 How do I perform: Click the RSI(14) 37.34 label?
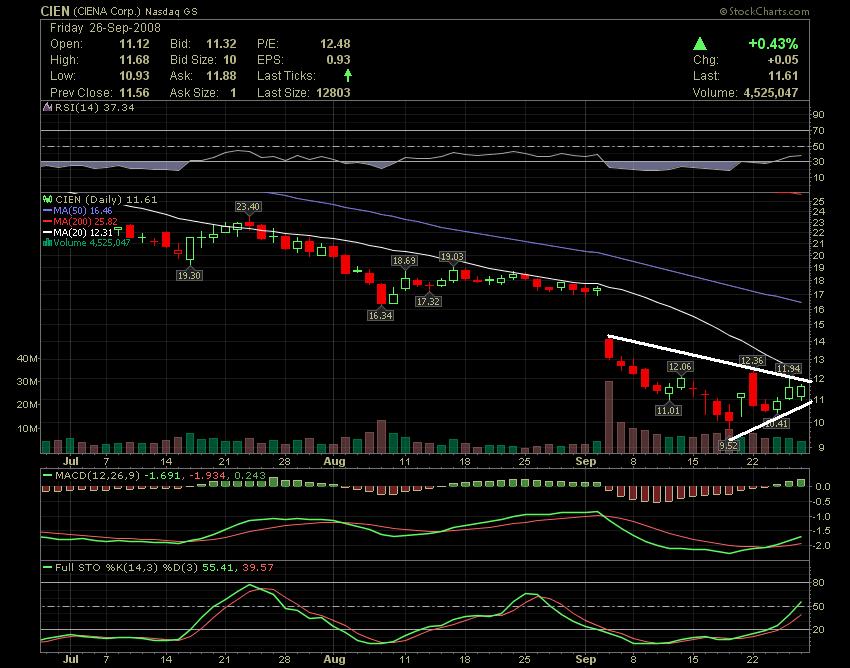[x=95, y=107]
